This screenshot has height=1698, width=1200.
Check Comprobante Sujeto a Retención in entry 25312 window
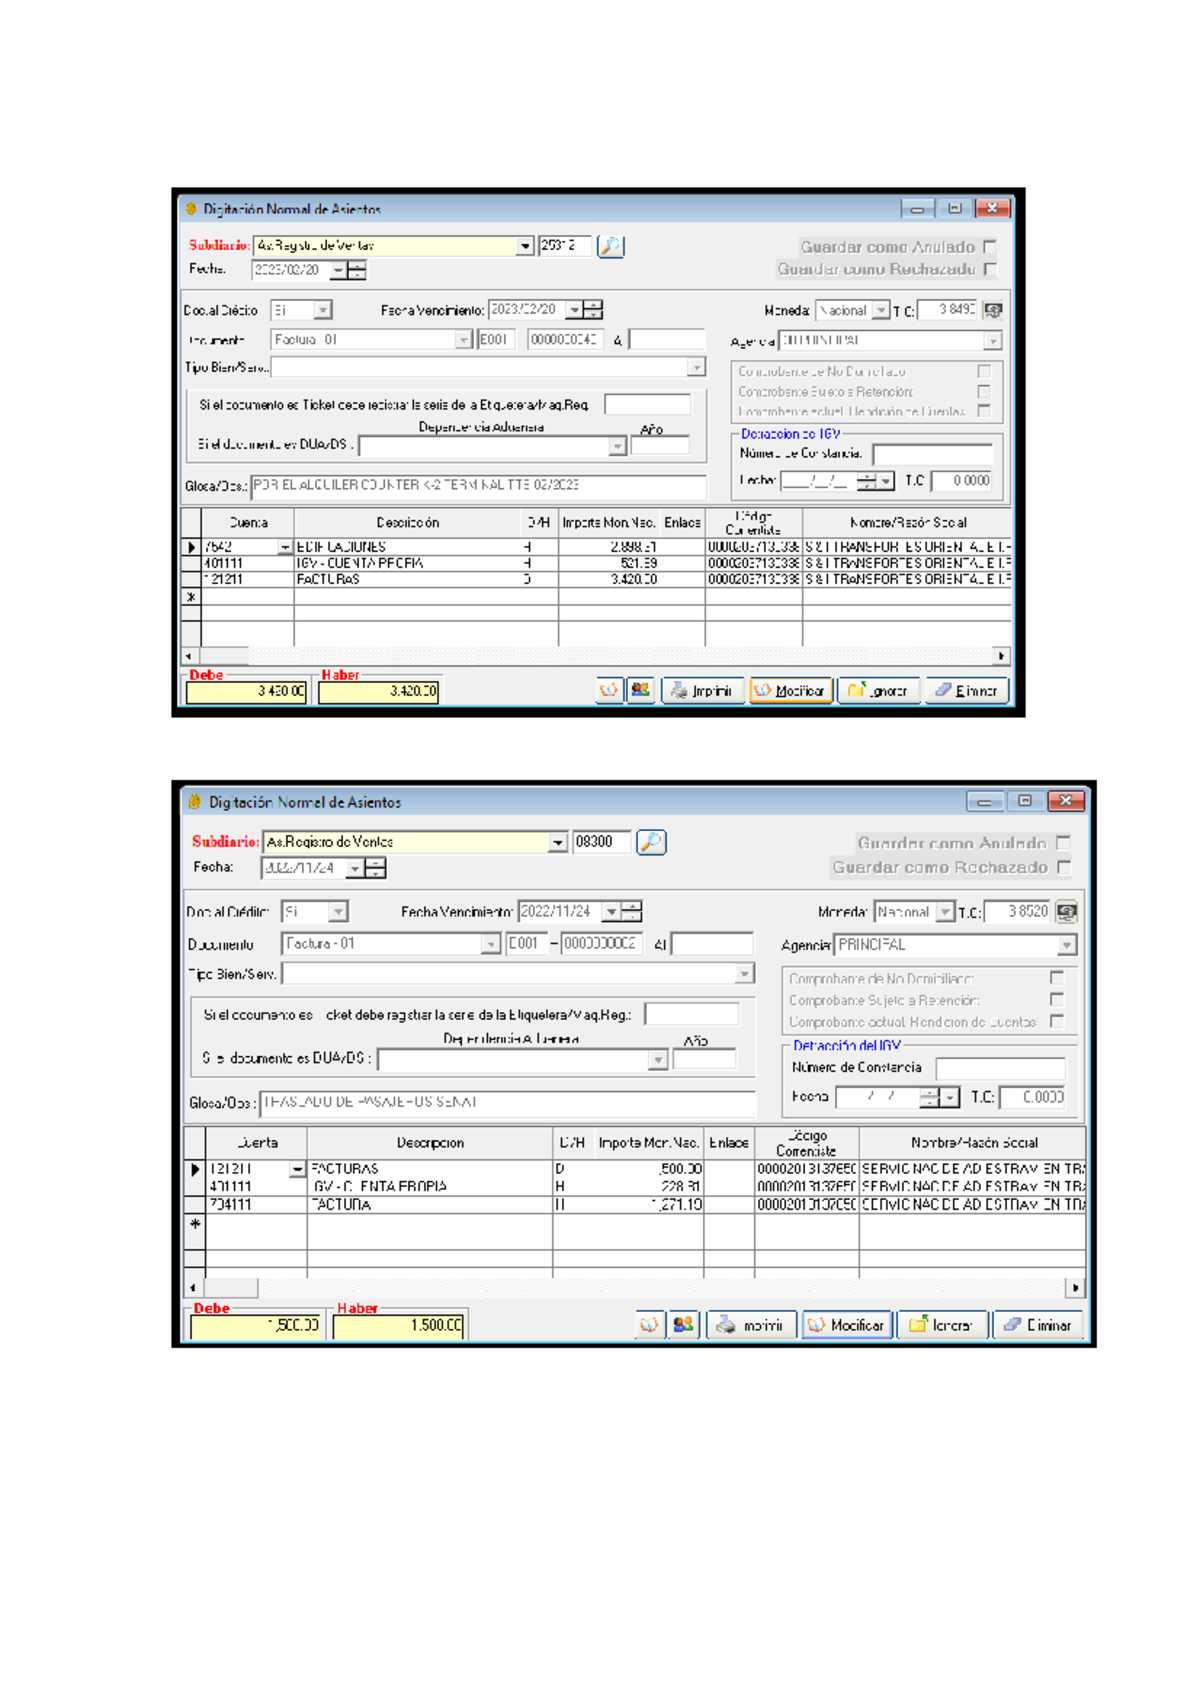coord(984,391)
